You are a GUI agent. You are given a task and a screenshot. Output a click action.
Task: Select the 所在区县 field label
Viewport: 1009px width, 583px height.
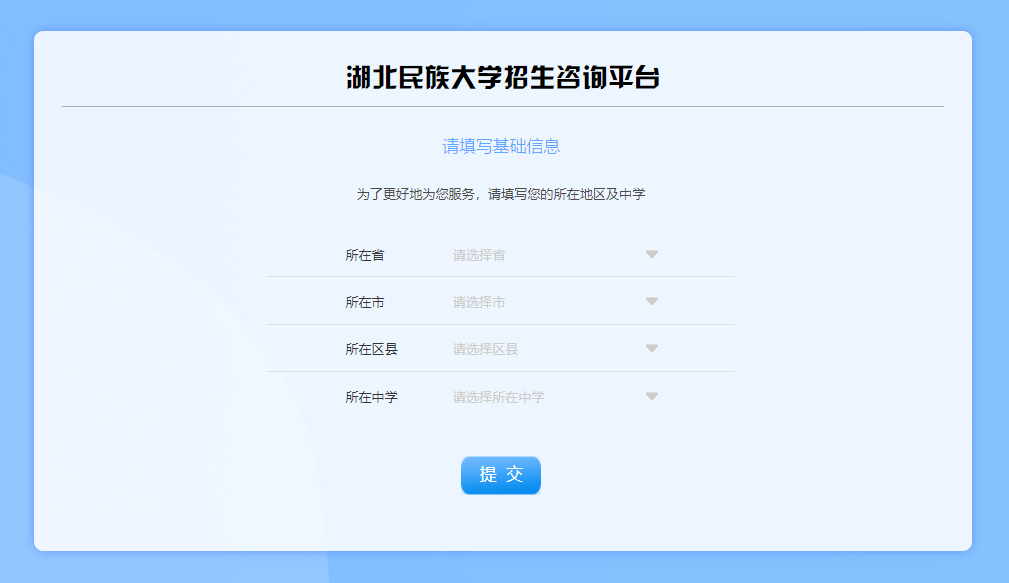372,349
